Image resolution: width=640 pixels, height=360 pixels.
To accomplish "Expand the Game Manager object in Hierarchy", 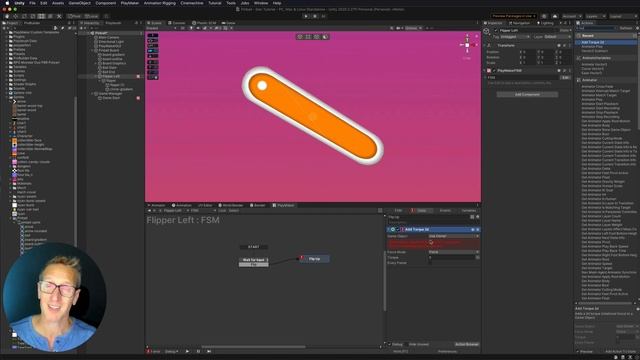I will pyautogui.click(x=92, y=94).
